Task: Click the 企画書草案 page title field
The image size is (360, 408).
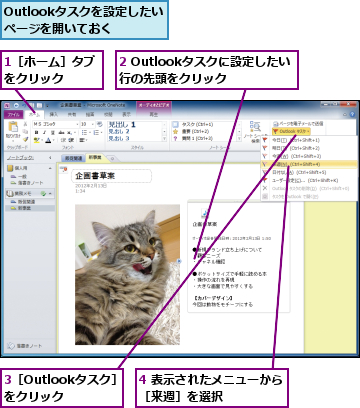Action: (112, 176)
